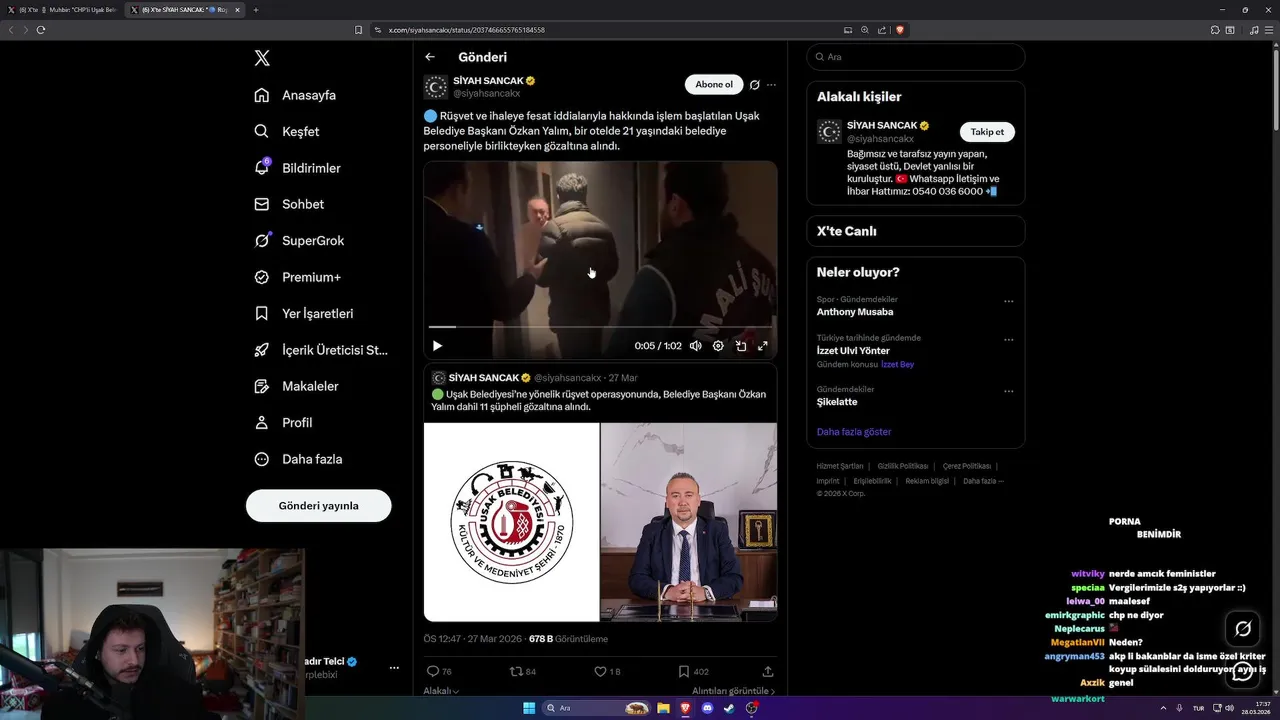Screen dimensions: 1280x720
Task: Open Makaleler articles
Action: point(296,386)
